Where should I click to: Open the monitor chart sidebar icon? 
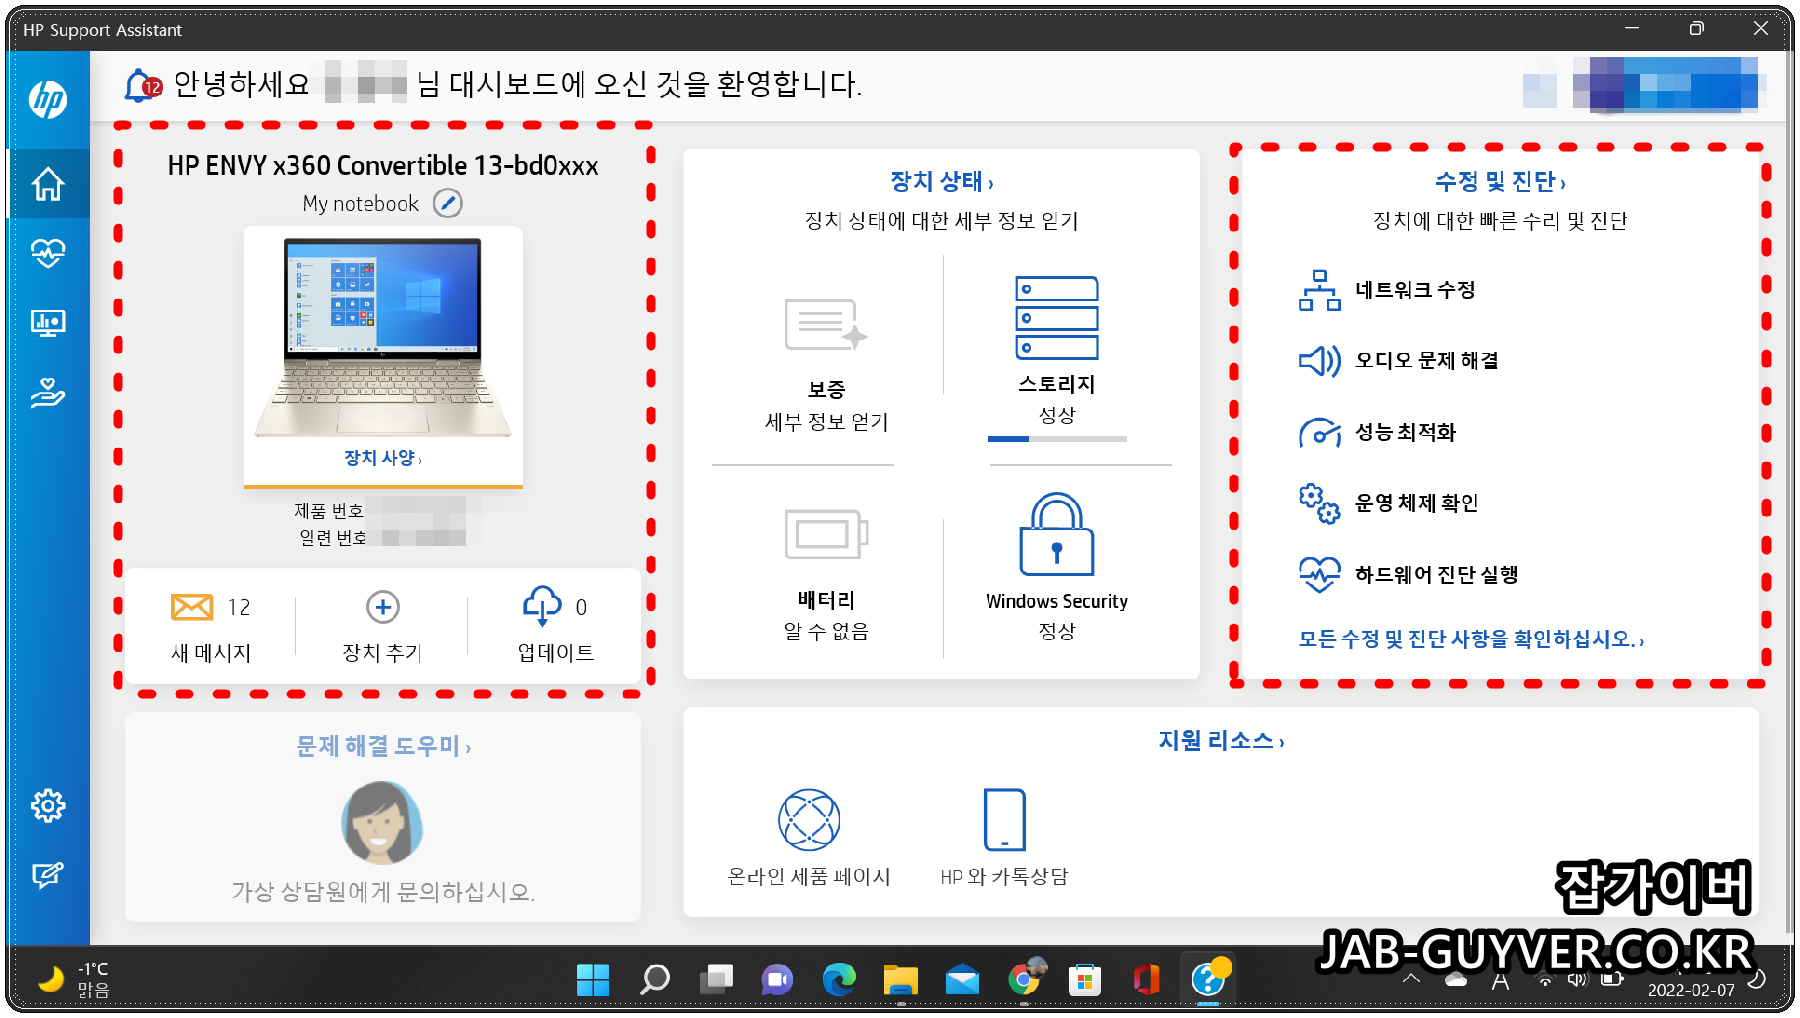coord(48,323)
